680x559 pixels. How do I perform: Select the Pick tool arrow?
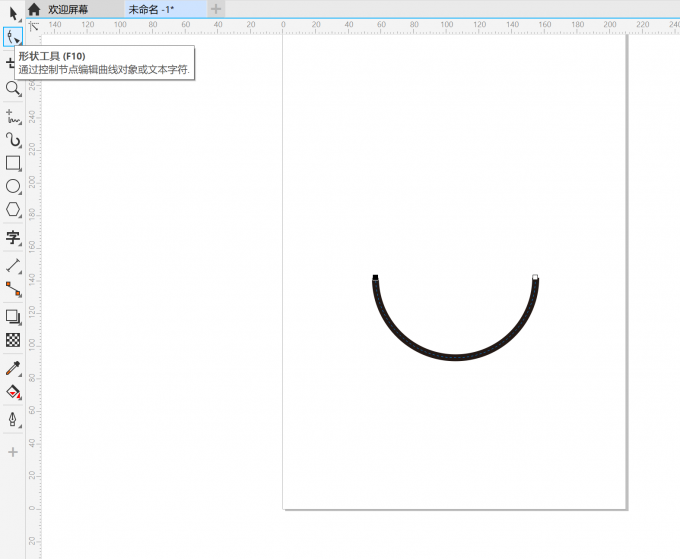tap(13, 14)
